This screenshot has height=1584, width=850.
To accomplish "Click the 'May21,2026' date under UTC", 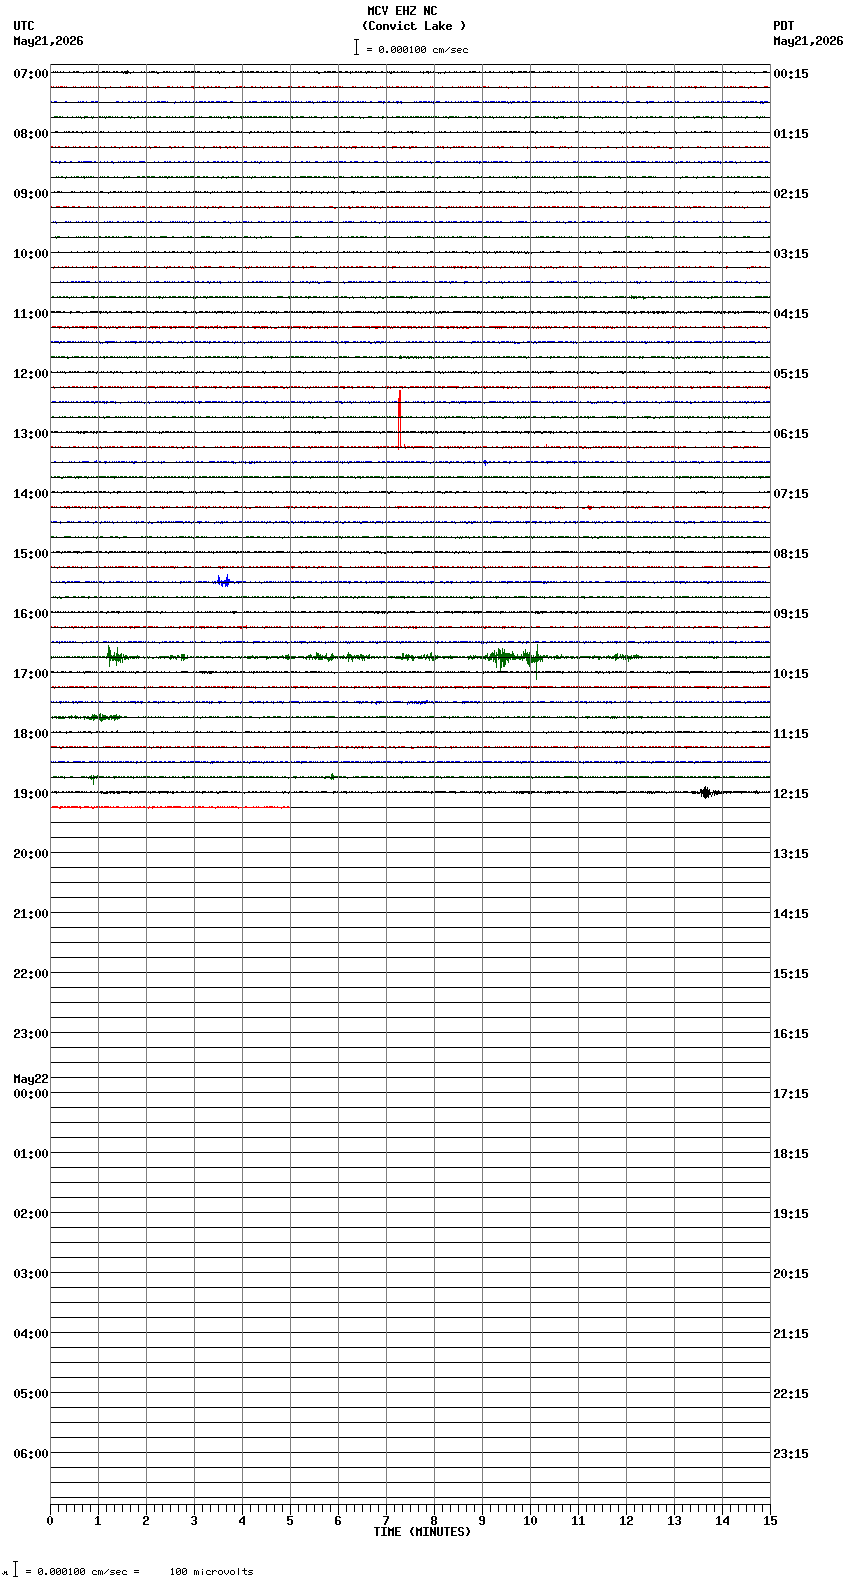I will [48, 41].
